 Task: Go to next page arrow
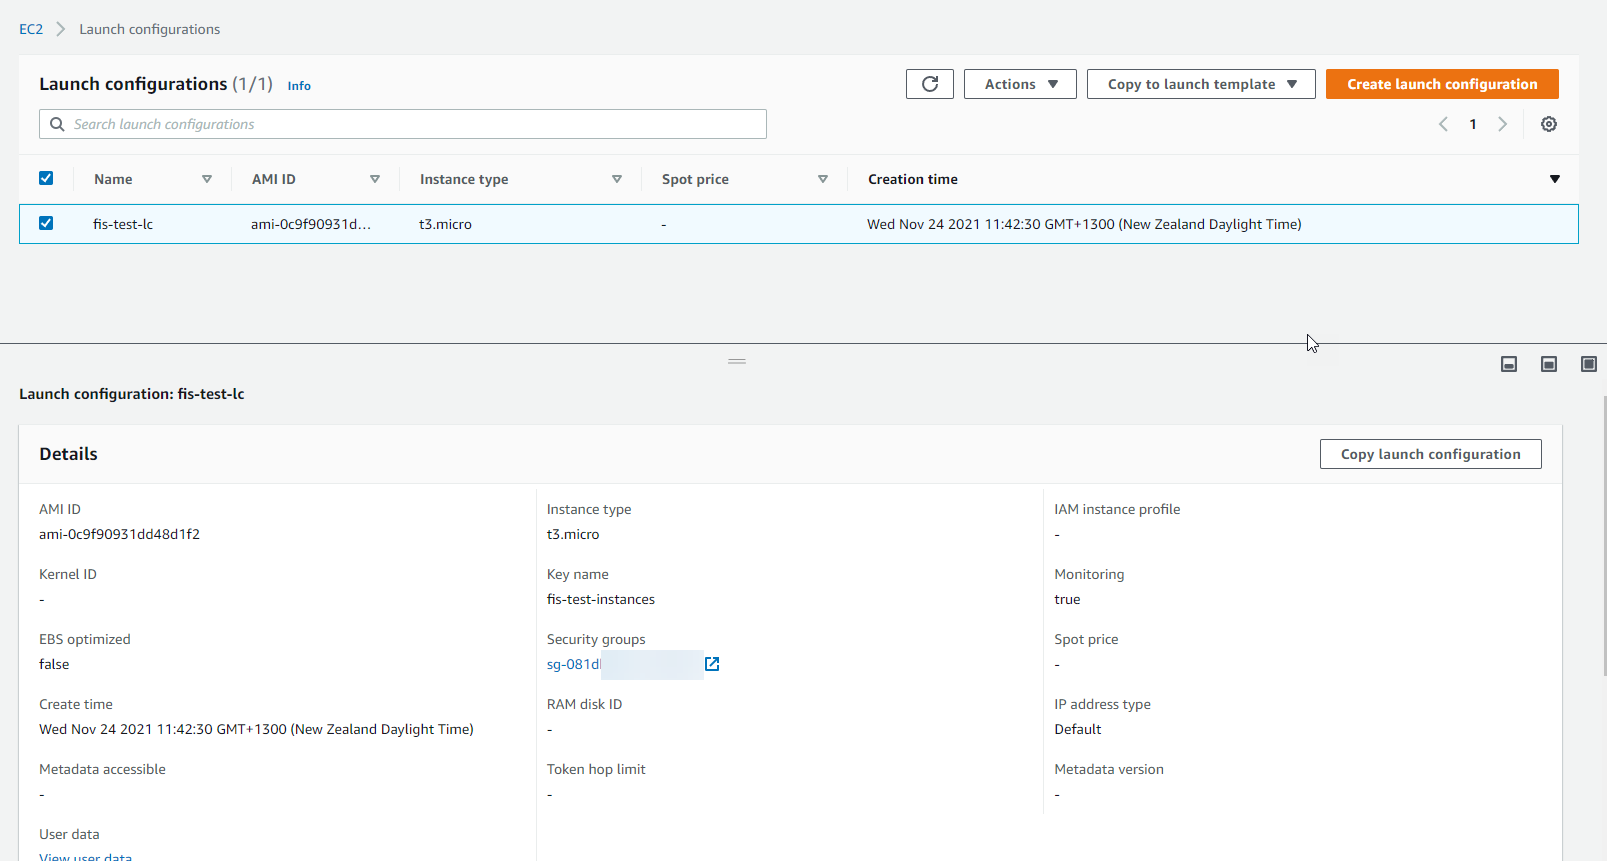coord(1502,124)
